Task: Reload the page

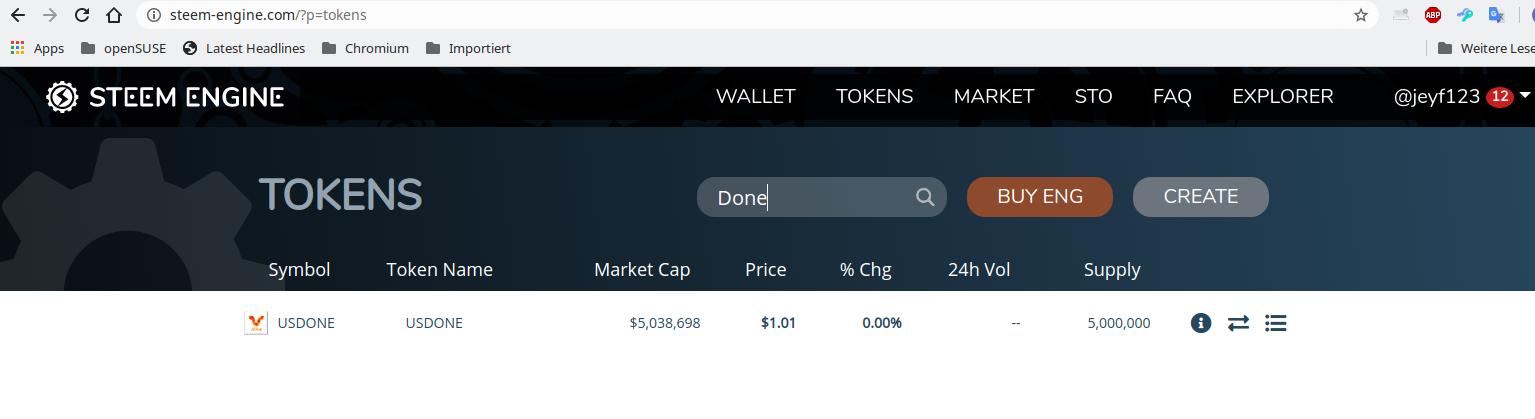Action: pyautogui.click(x=82, y=15)
